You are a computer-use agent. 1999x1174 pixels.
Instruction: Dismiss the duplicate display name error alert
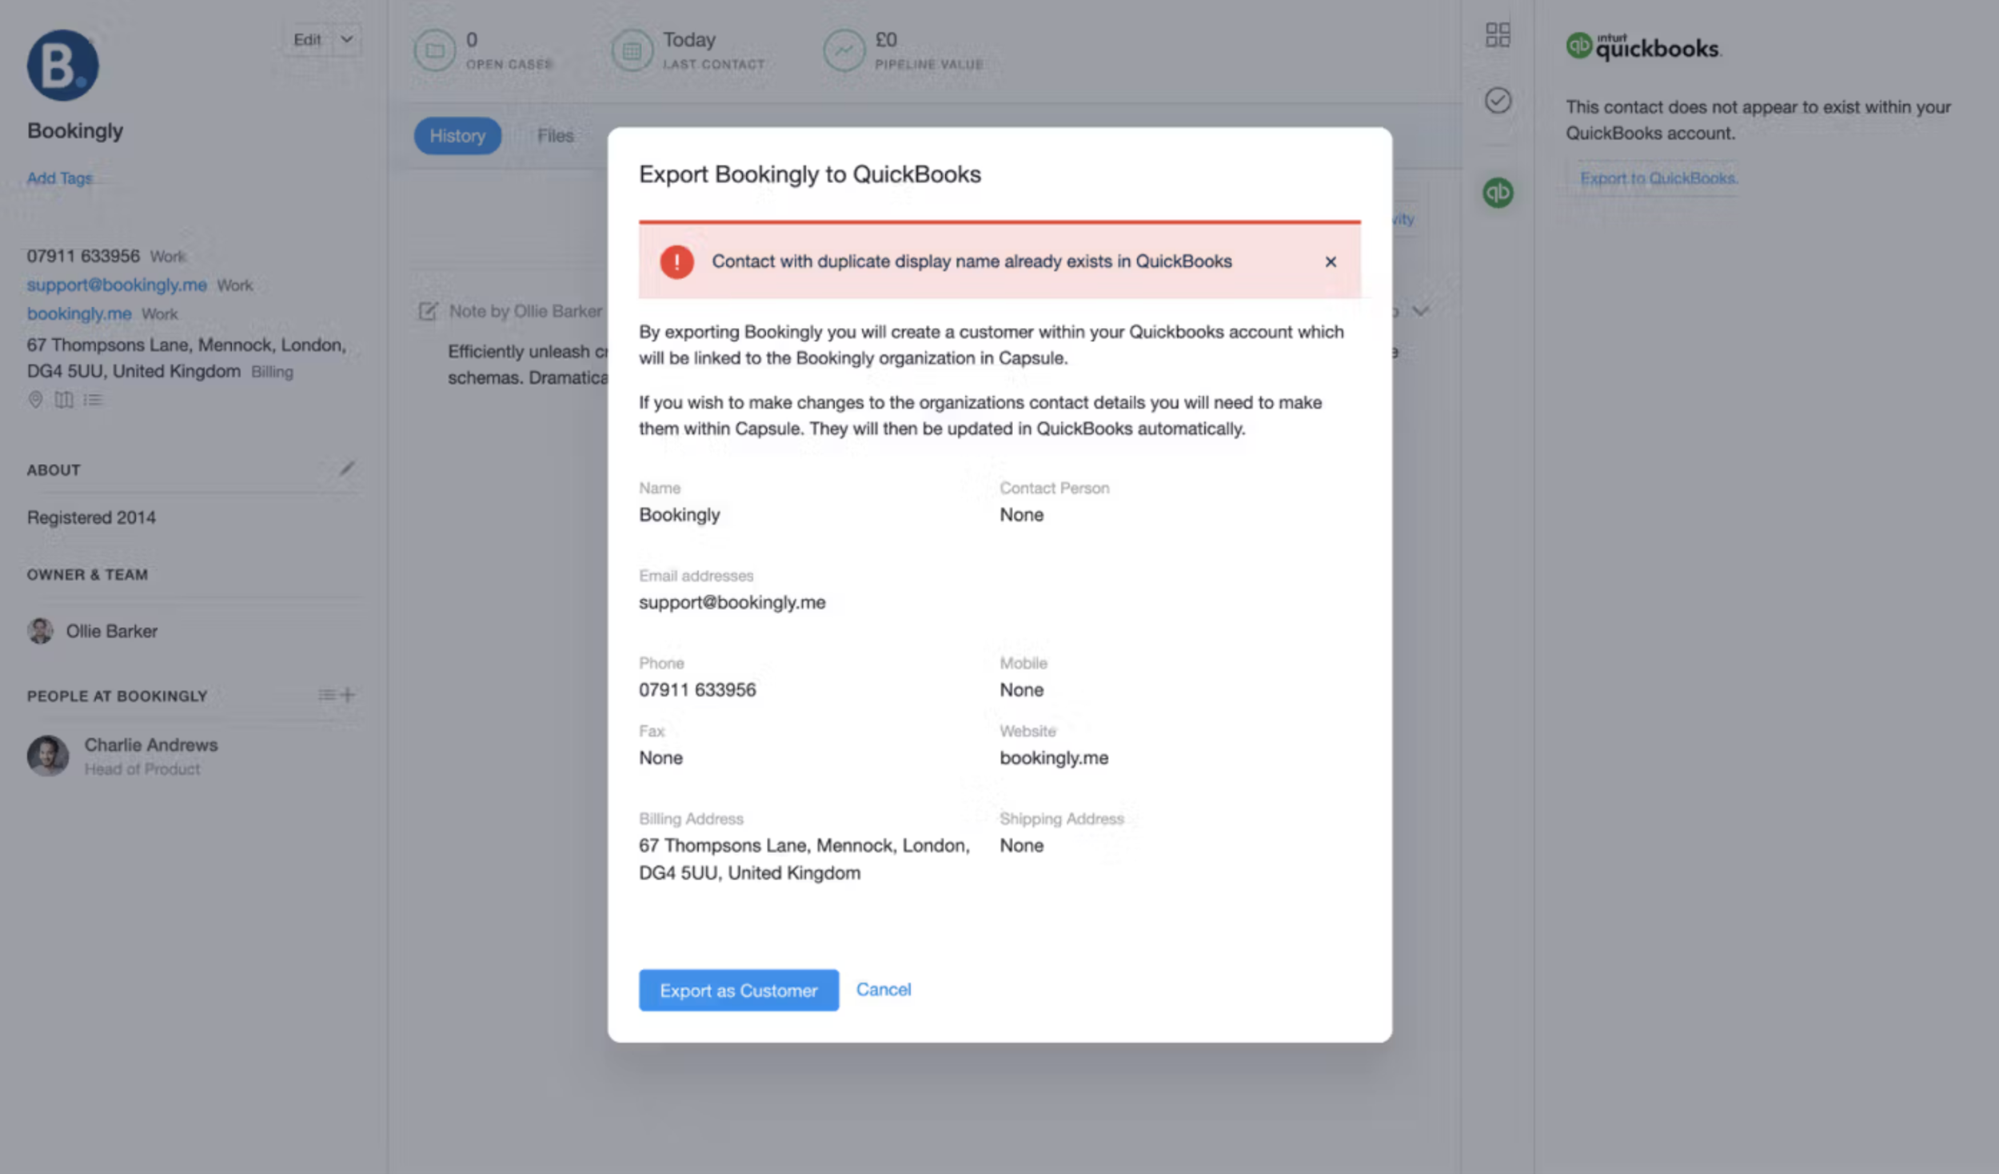pyautogui.click(x=1330, y=262)
